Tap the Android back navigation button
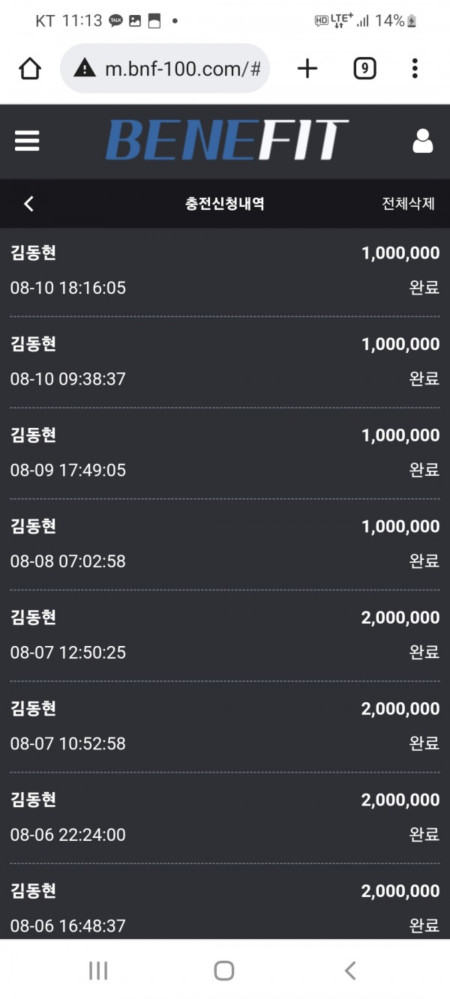The image size is (450, 999). click(350, 970)
